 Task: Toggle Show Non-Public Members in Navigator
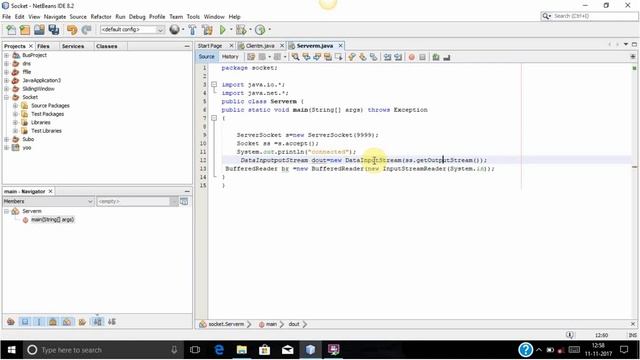pyautogui.click(x=53, y=322)
